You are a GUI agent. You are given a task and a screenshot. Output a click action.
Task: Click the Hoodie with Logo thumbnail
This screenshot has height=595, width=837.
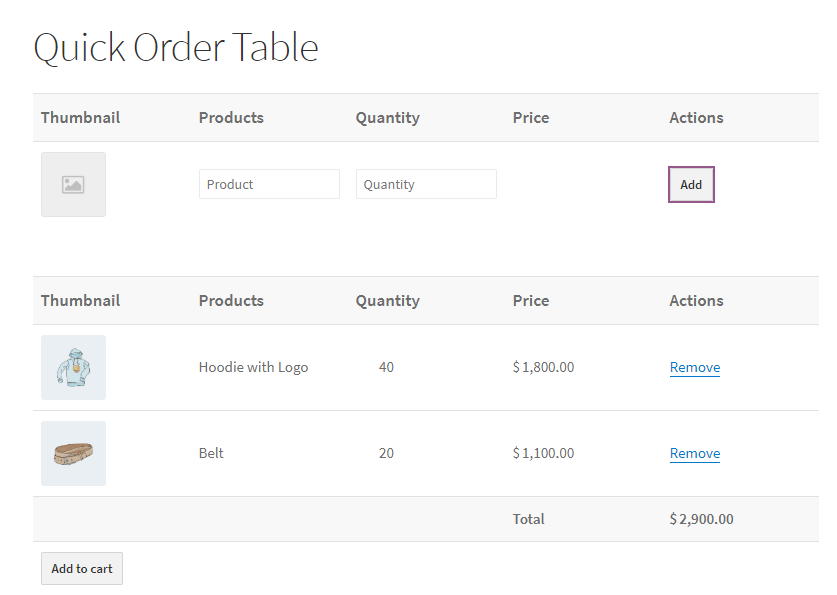(73, 368)
